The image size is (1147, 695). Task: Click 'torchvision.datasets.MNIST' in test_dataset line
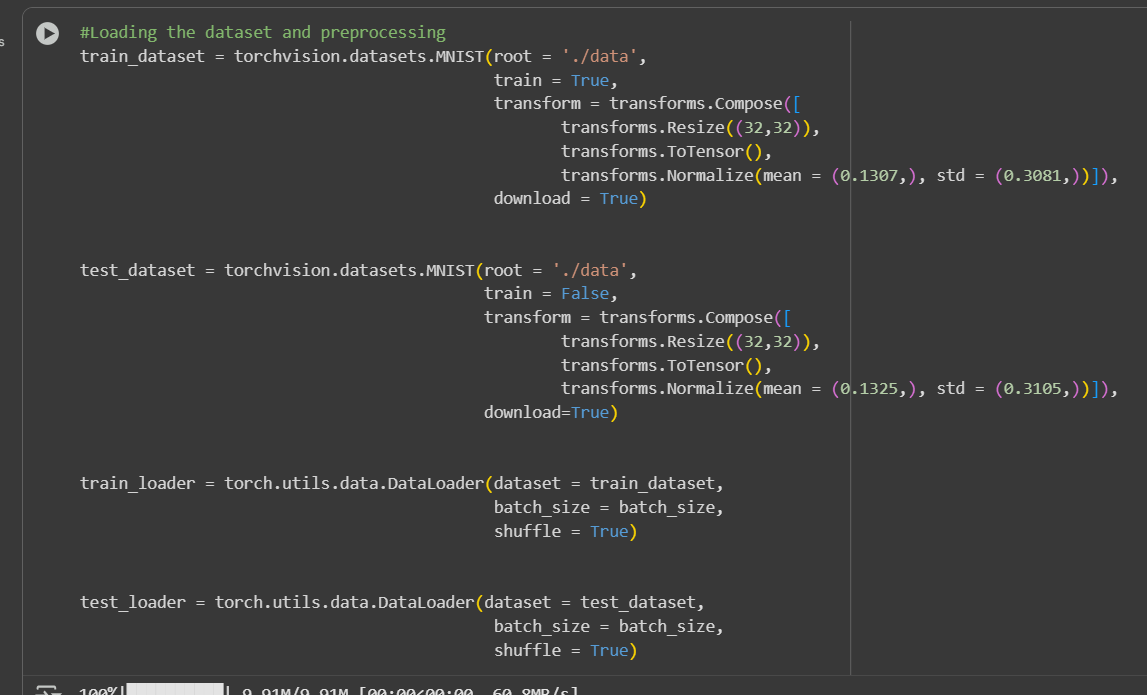(x=349, y=271)
